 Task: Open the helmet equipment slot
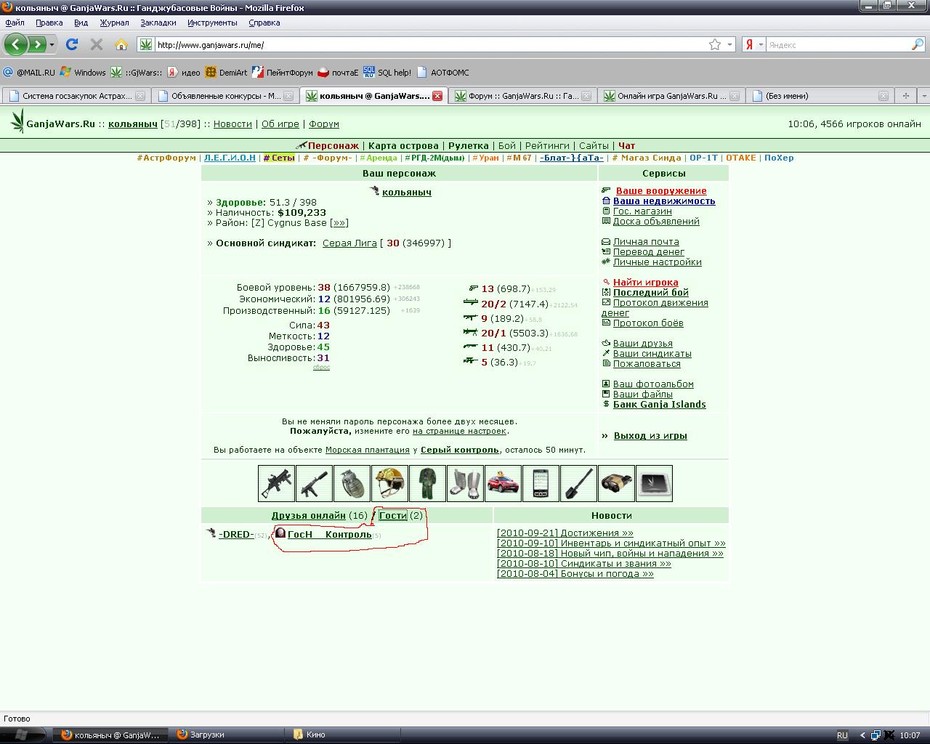point(390,483)
